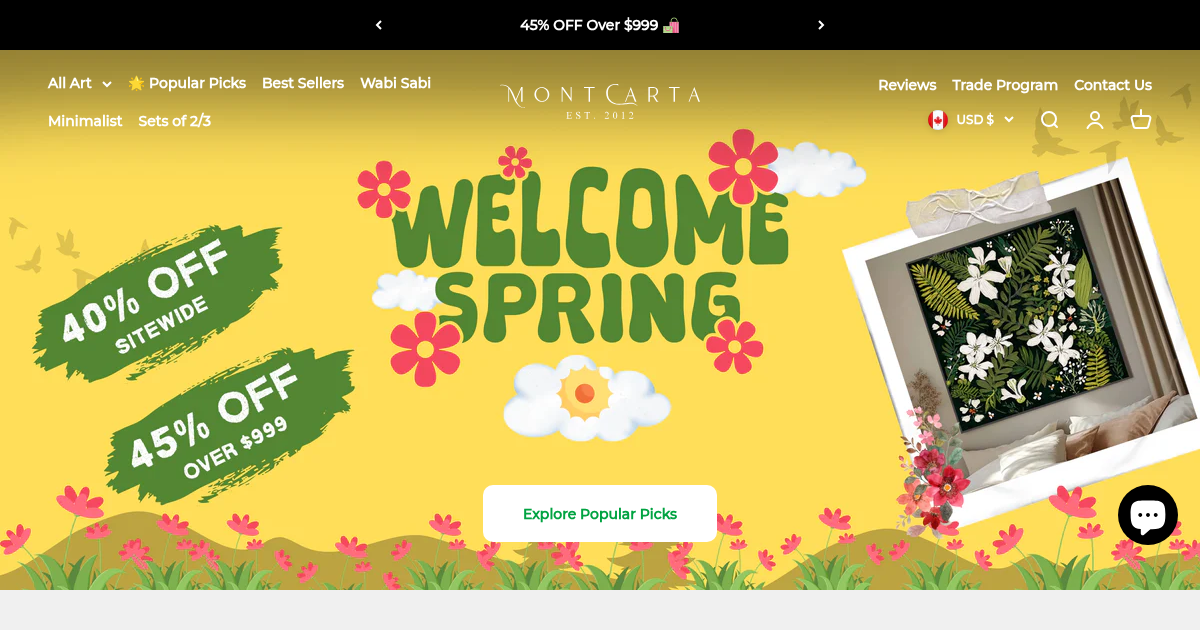Viewport: 1200px width, 630px height.
Task: Open Best Sellers menu item
Action: (x=303, y=83)
